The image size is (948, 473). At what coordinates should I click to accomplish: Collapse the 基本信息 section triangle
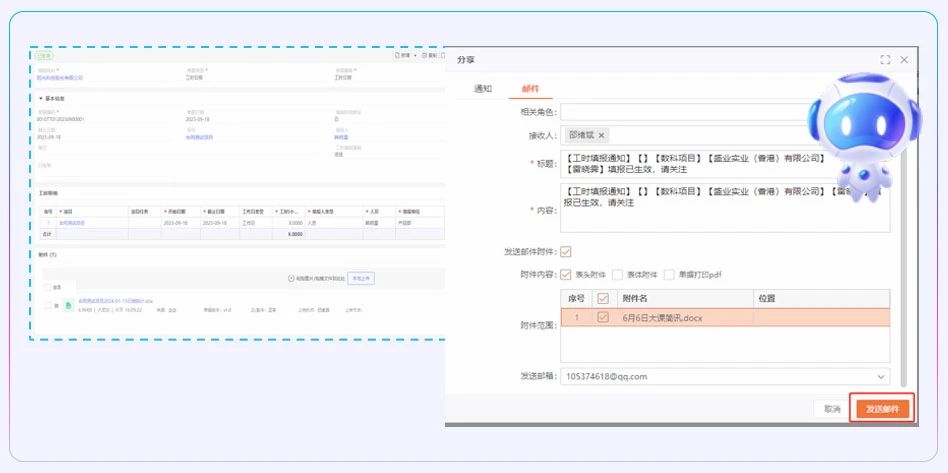40,98
